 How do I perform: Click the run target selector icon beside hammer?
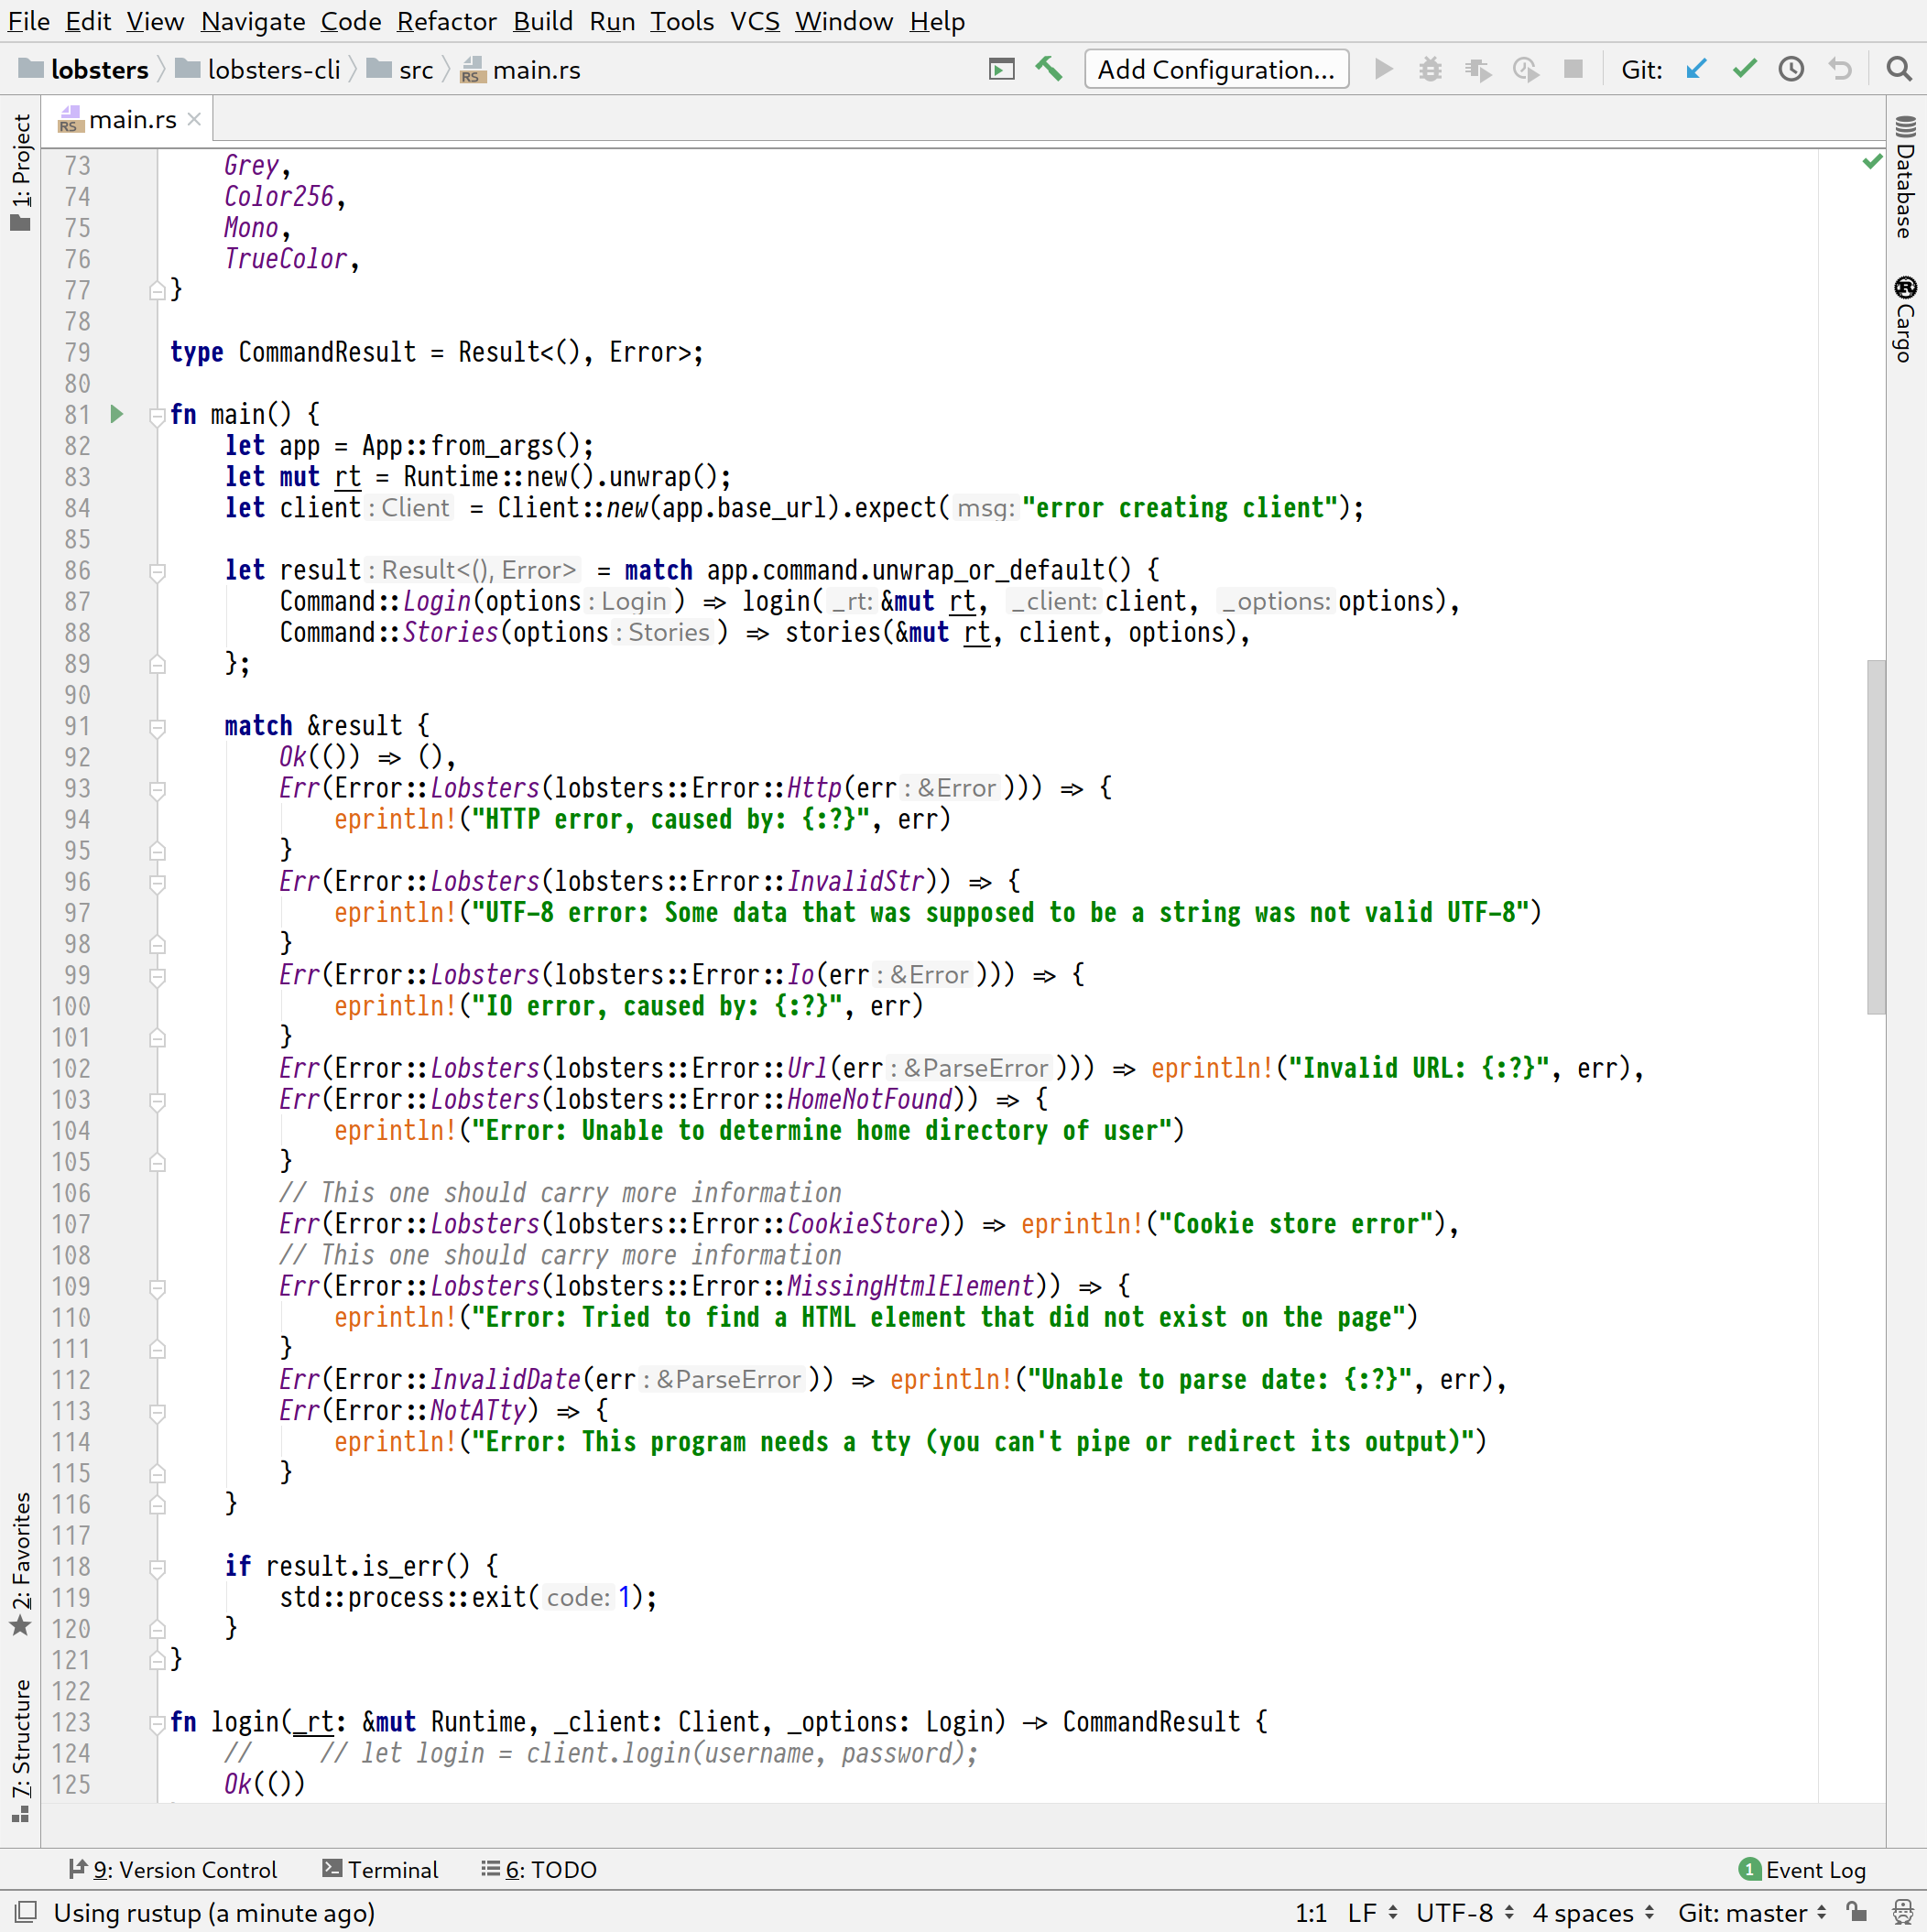tap(1001, 69)
